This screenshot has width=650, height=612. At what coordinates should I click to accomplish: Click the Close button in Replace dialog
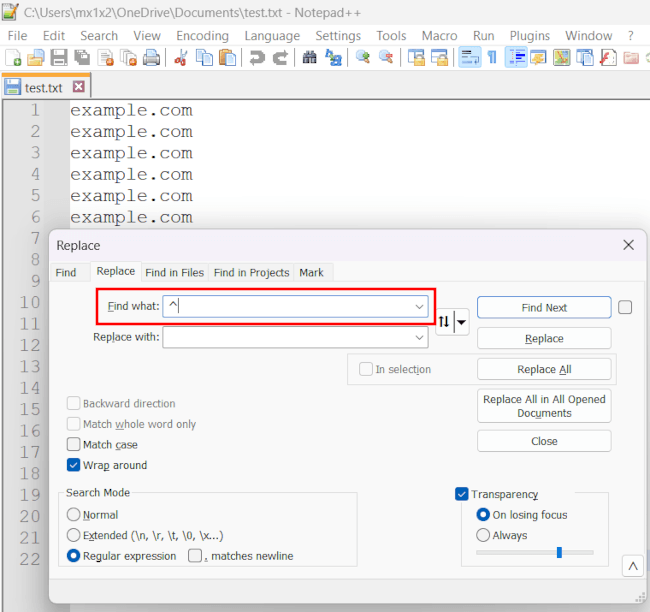point(544,441)
